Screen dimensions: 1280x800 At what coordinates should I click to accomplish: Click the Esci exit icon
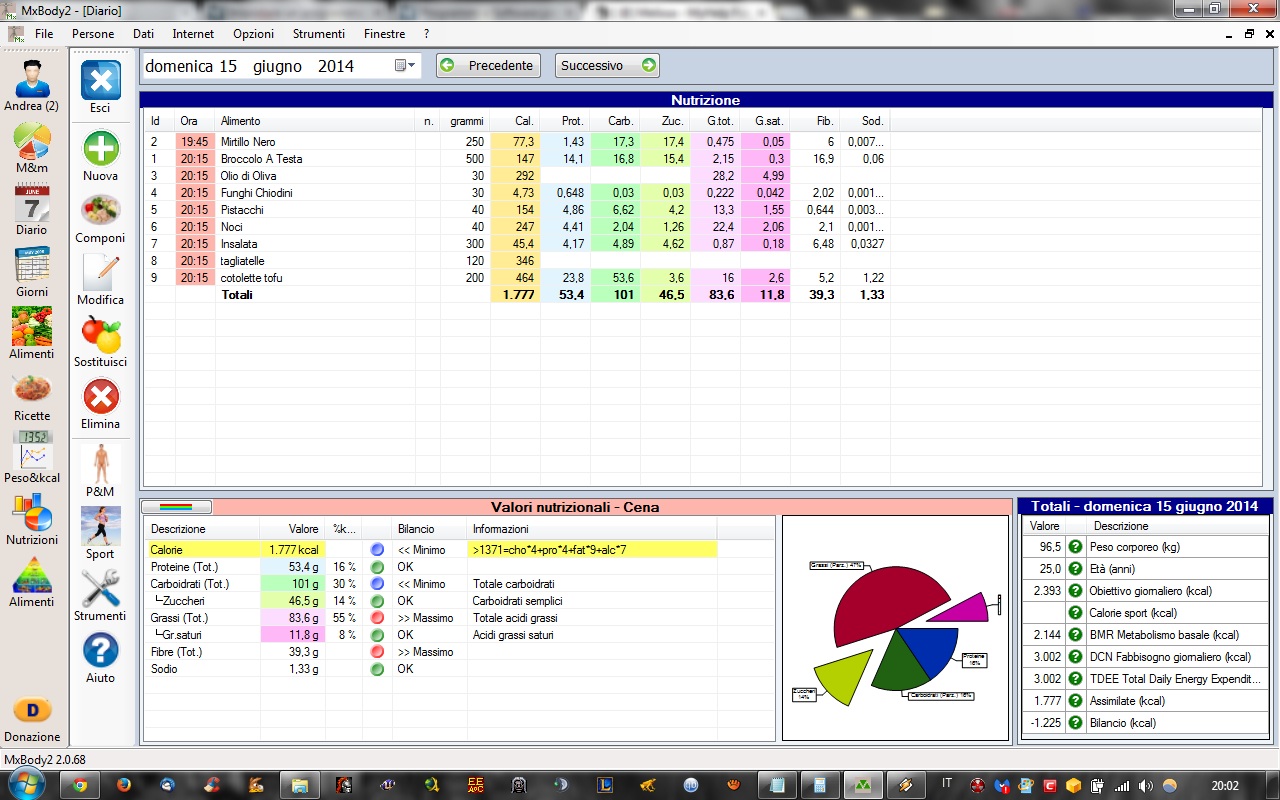pos(100,81)
